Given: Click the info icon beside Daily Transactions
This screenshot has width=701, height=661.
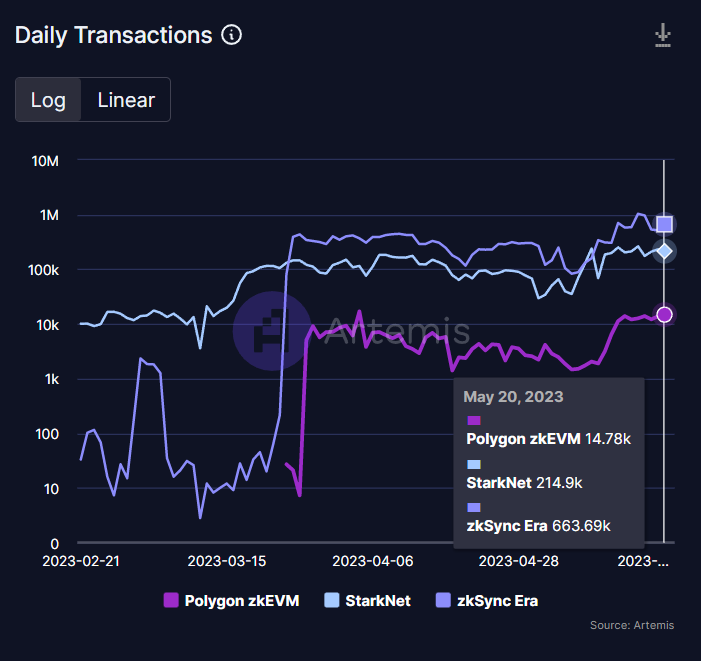Looking at the screenshot, I should 231,35.
